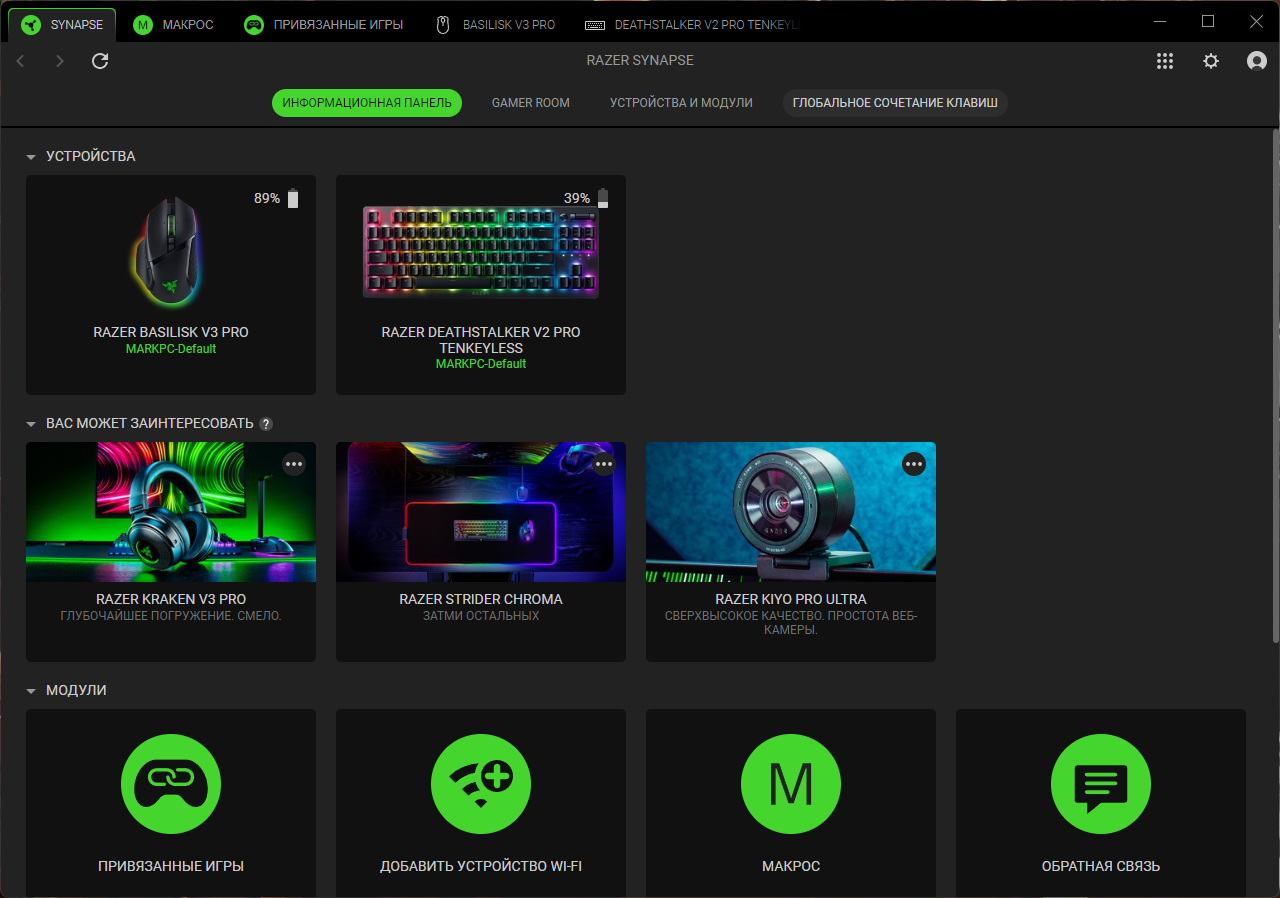Image resolution: width=1280 pixels, height=898 pixels.
Task: Open the Razer Kraken V3 Pro promo image
Action: (x=171, y=512)
